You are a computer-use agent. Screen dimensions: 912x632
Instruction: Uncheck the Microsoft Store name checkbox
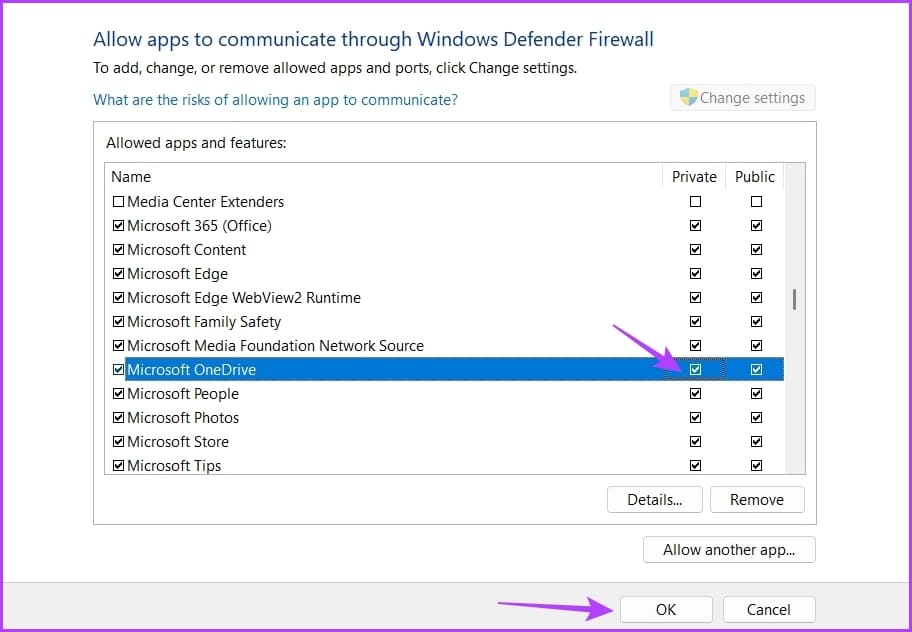pos(118,441)
